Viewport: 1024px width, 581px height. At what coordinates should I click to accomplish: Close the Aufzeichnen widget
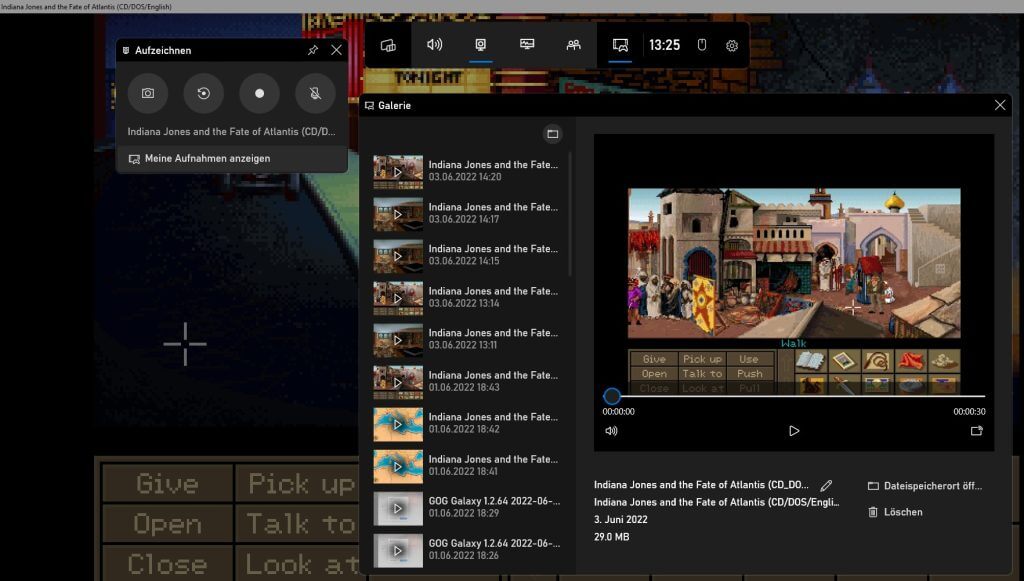(x=336, y=50)
